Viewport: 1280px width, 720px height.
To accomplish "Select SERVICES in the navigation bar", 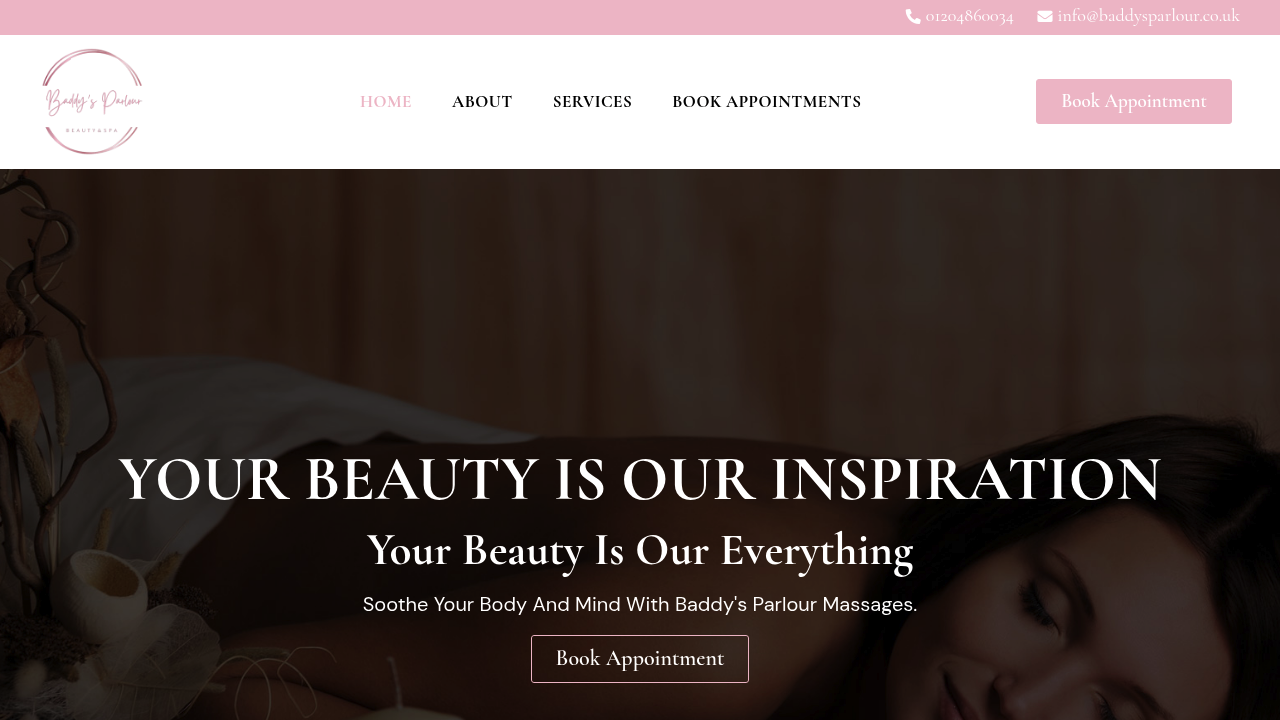I will [592, 102].
